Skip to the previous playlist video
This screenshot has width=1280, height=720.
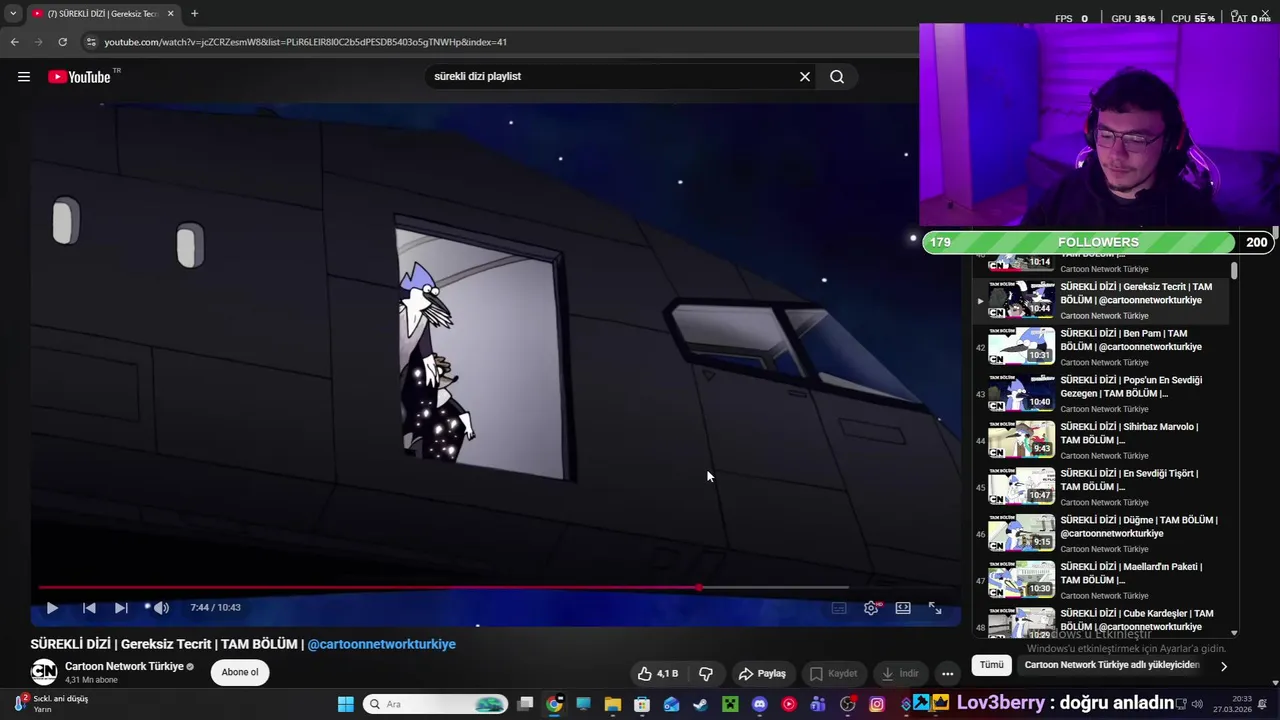(89, 607)
